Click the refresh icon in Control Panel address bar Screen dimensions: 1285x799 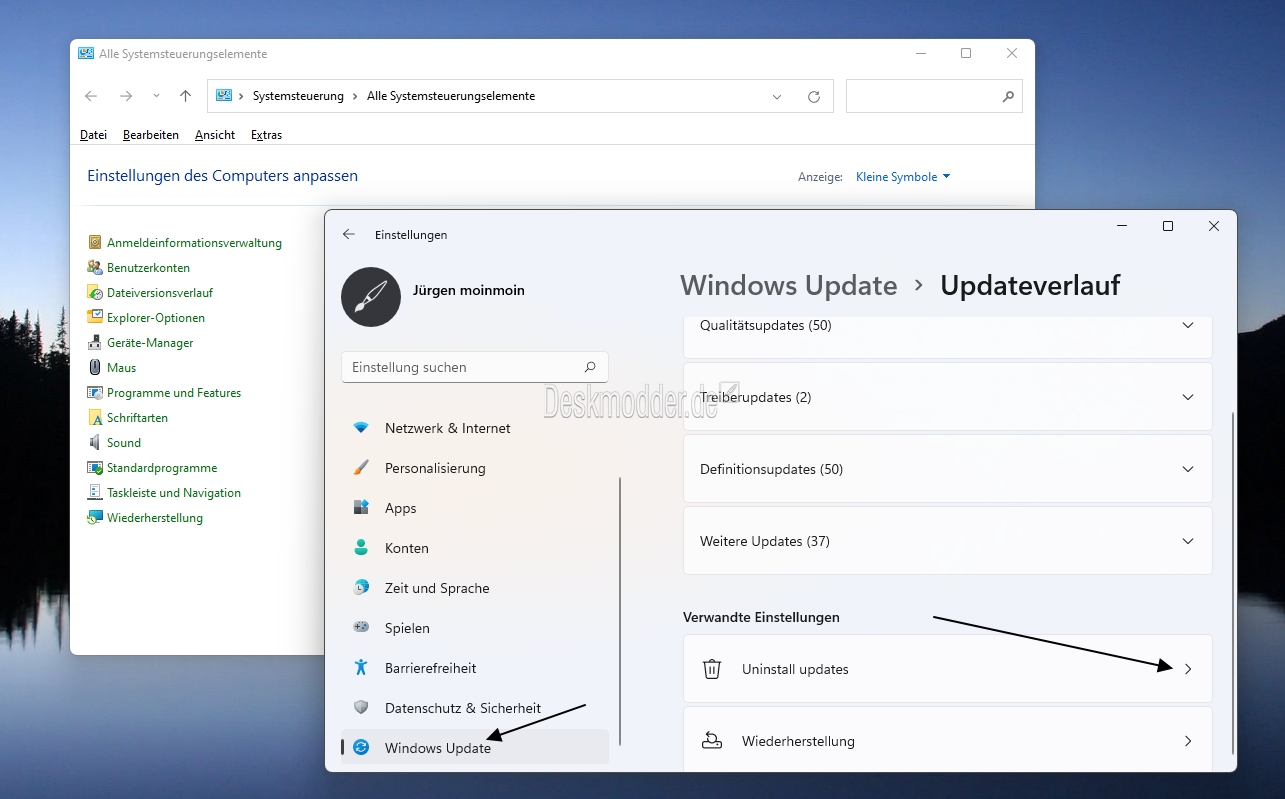pyautogui.click(x=814, y=96)
